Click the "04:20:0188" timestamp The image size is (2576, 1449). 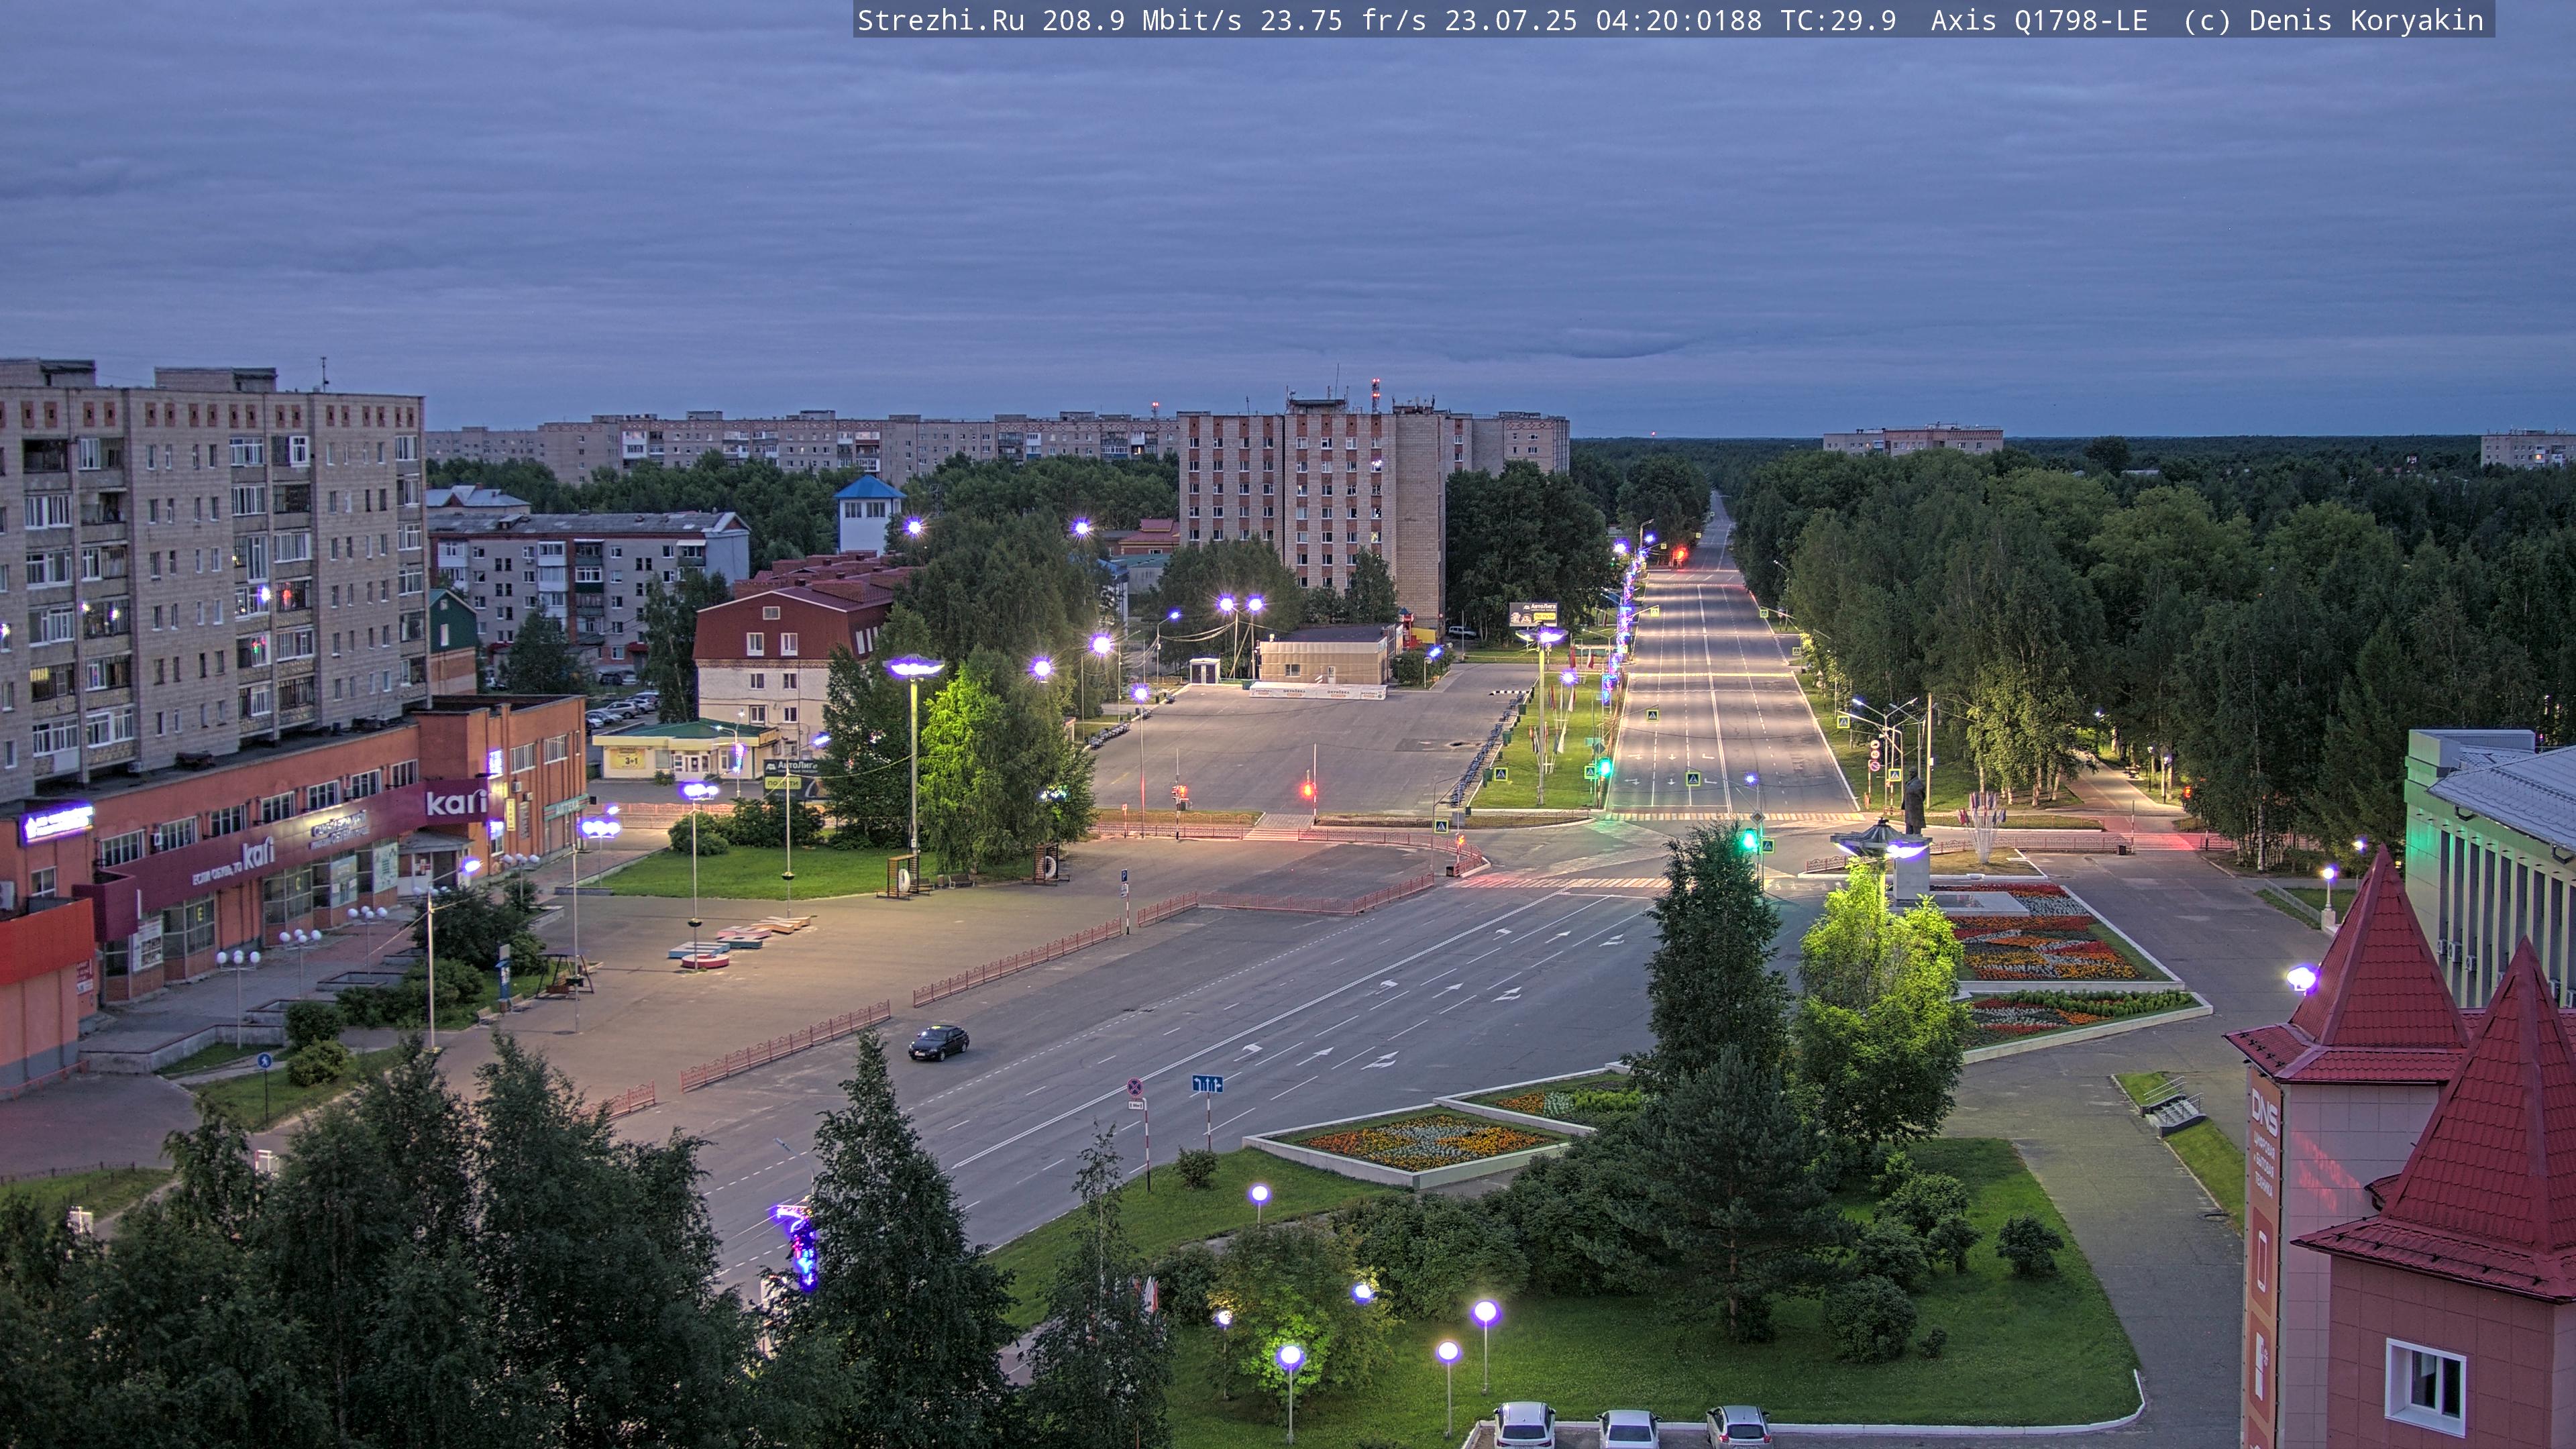(1678, 20)
